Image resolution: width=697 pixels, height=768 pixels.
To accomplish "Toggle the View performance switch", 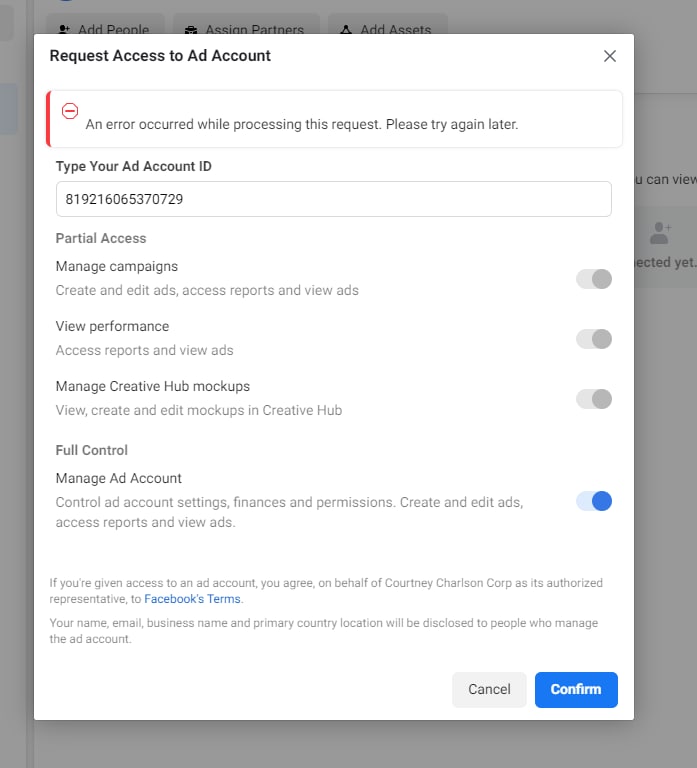I will coord(594,339).
